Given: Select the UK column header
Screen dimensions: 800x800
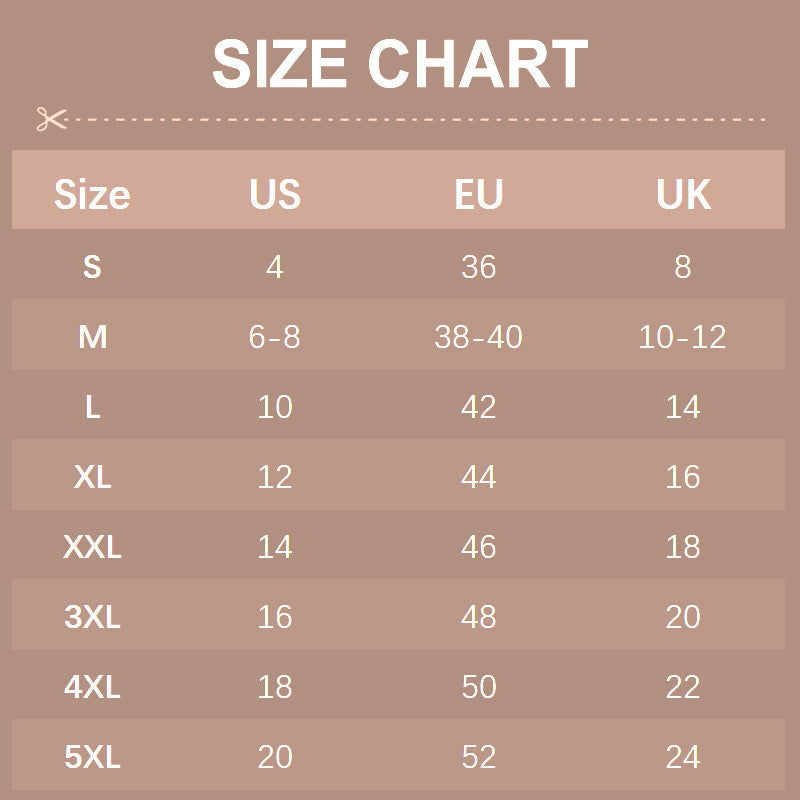Looking at the screenshot, I should point(683,194).
